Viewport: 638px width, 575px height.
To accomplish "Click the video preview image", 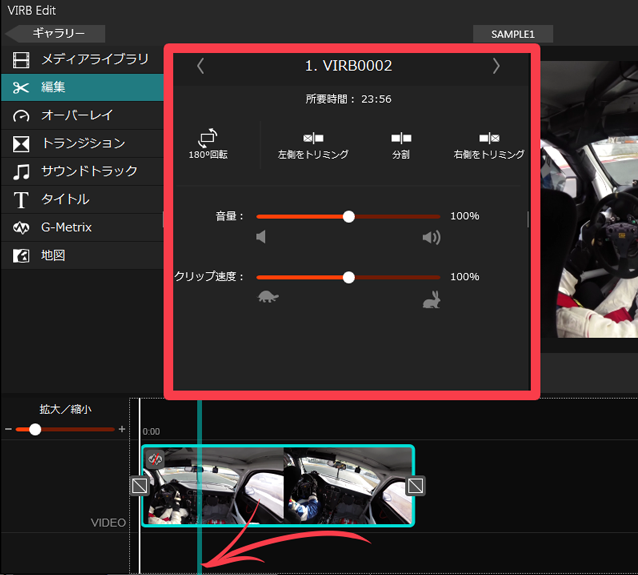I will (x=589, y=199).
